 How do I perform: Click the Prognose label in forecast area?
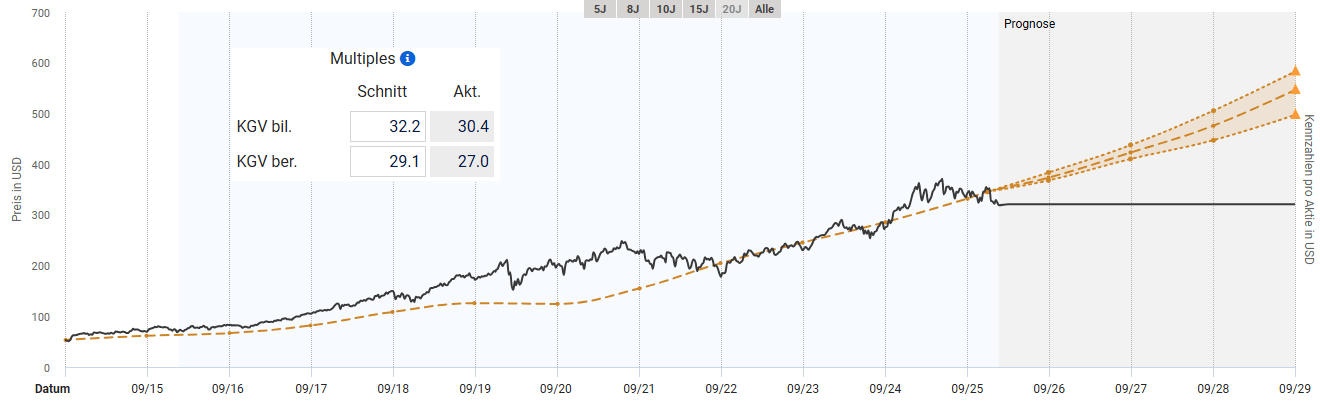[x=1030, y=24]
